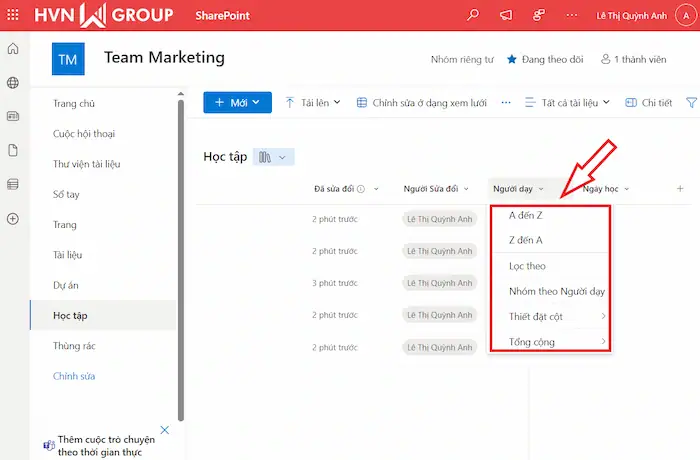Viewport: 700px width, 460px height.
Task: Click the filter funnel icon in toolbar
Action: 691,102
